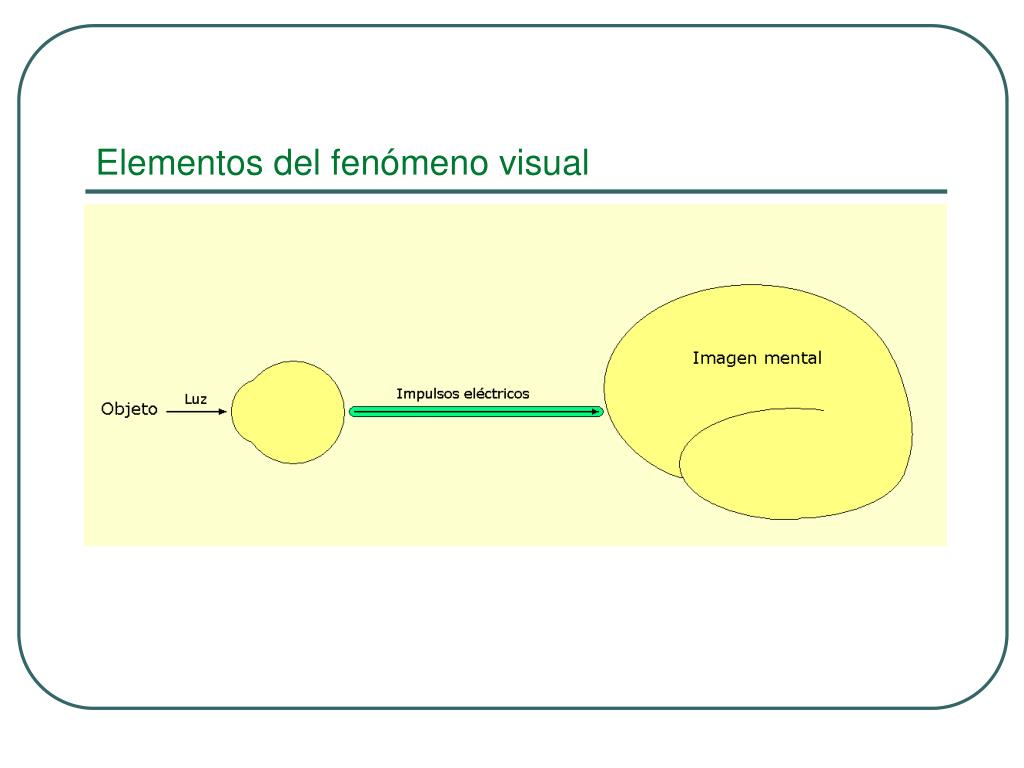Image resolution: width=1024 pixels, height=768 pixels.
Task: Select the 'Impulsos eléctricos' label
Action: point(462,394)
